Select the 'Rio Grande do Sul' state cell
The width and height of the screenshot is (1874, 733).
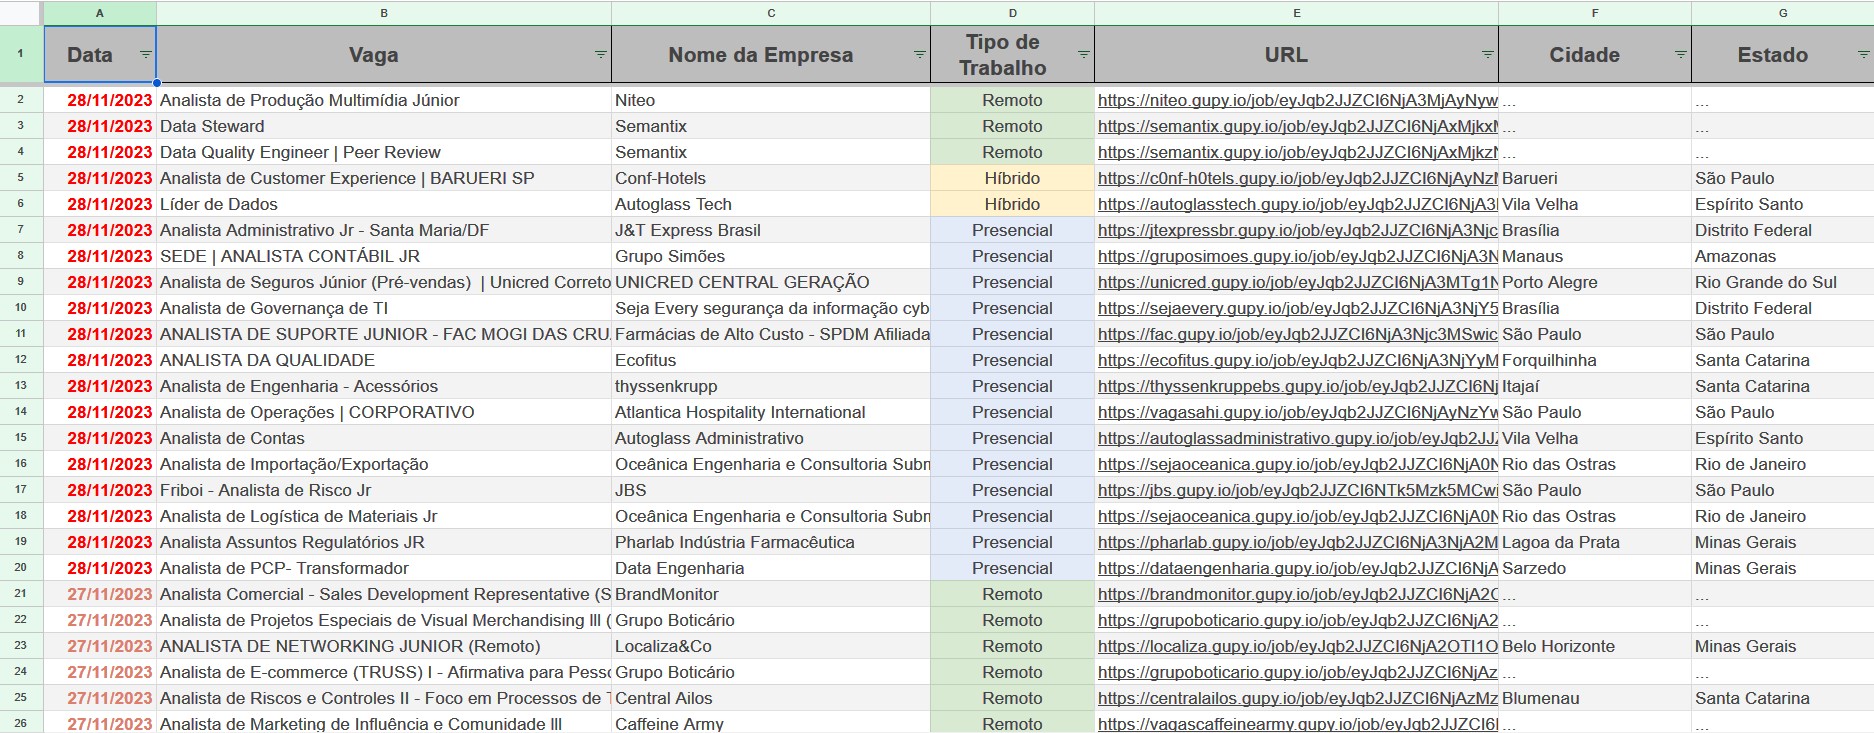click(1783, 282)
